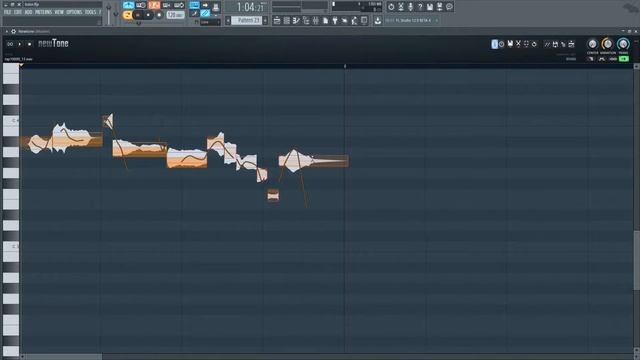Open the OPTIONS menu
The image size is (640, 360).
(x=74, y=12)
